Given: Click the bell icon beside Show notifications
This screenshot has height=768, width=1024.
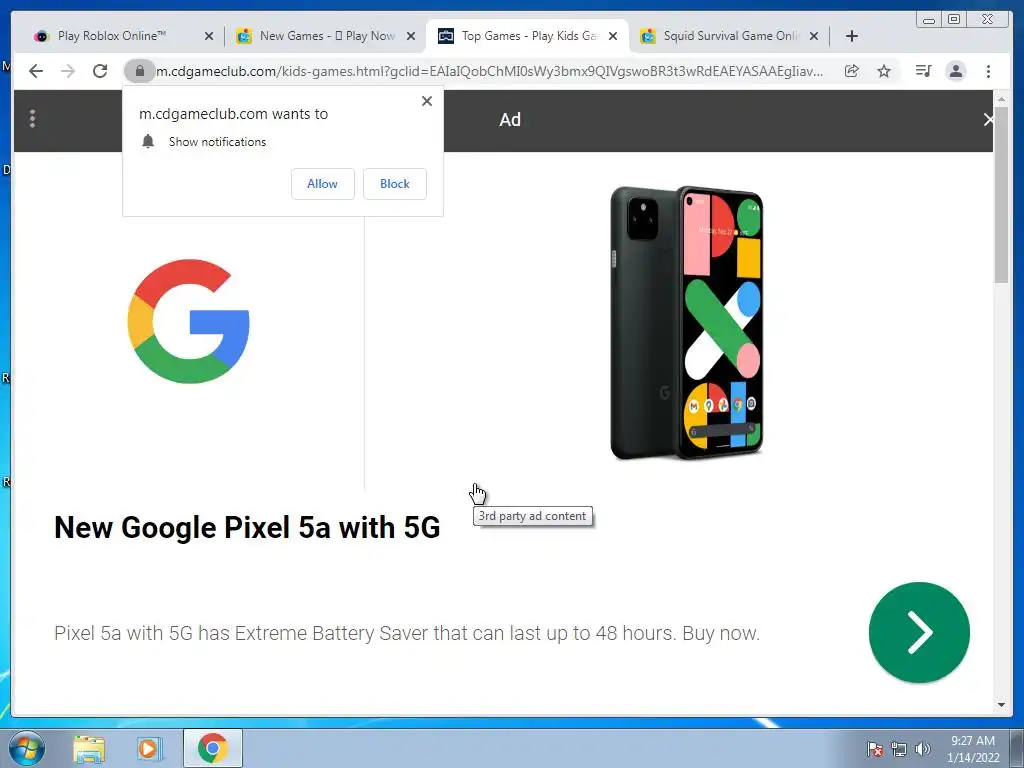Looking at the screenshot, I should click(x=148, y=142).
